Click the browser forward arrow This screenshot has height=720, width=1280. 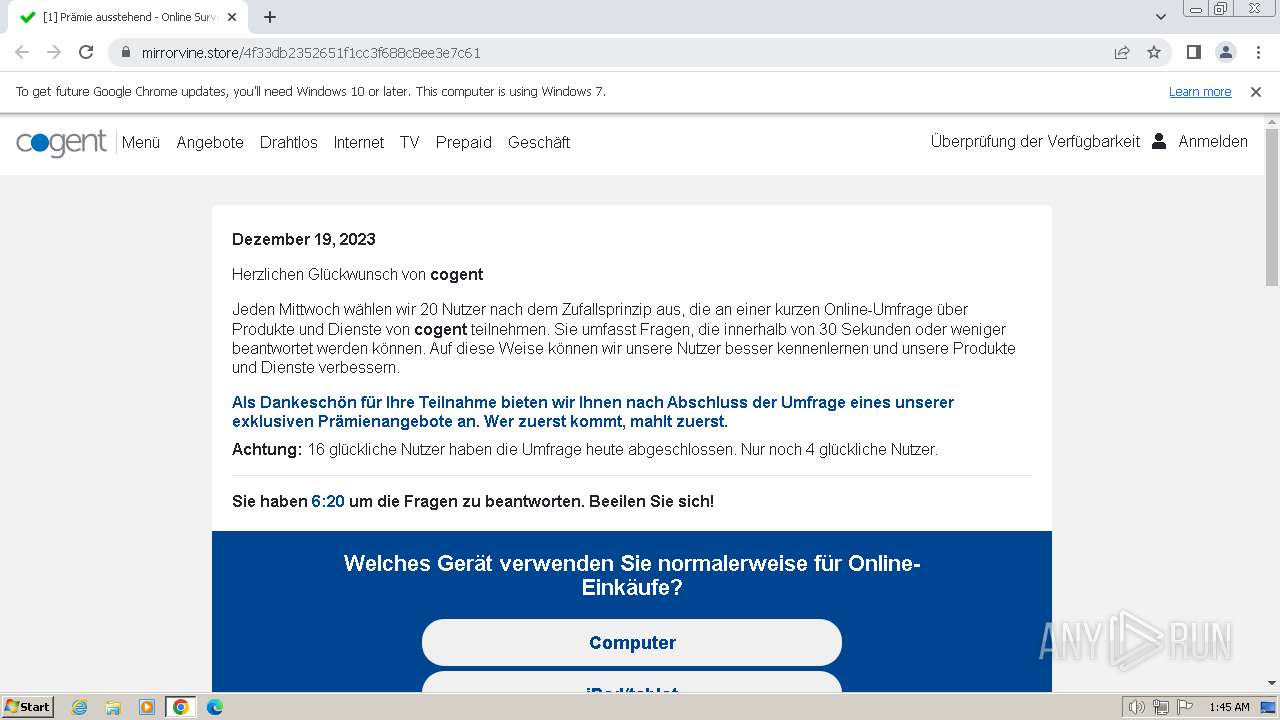click(54, 52)
